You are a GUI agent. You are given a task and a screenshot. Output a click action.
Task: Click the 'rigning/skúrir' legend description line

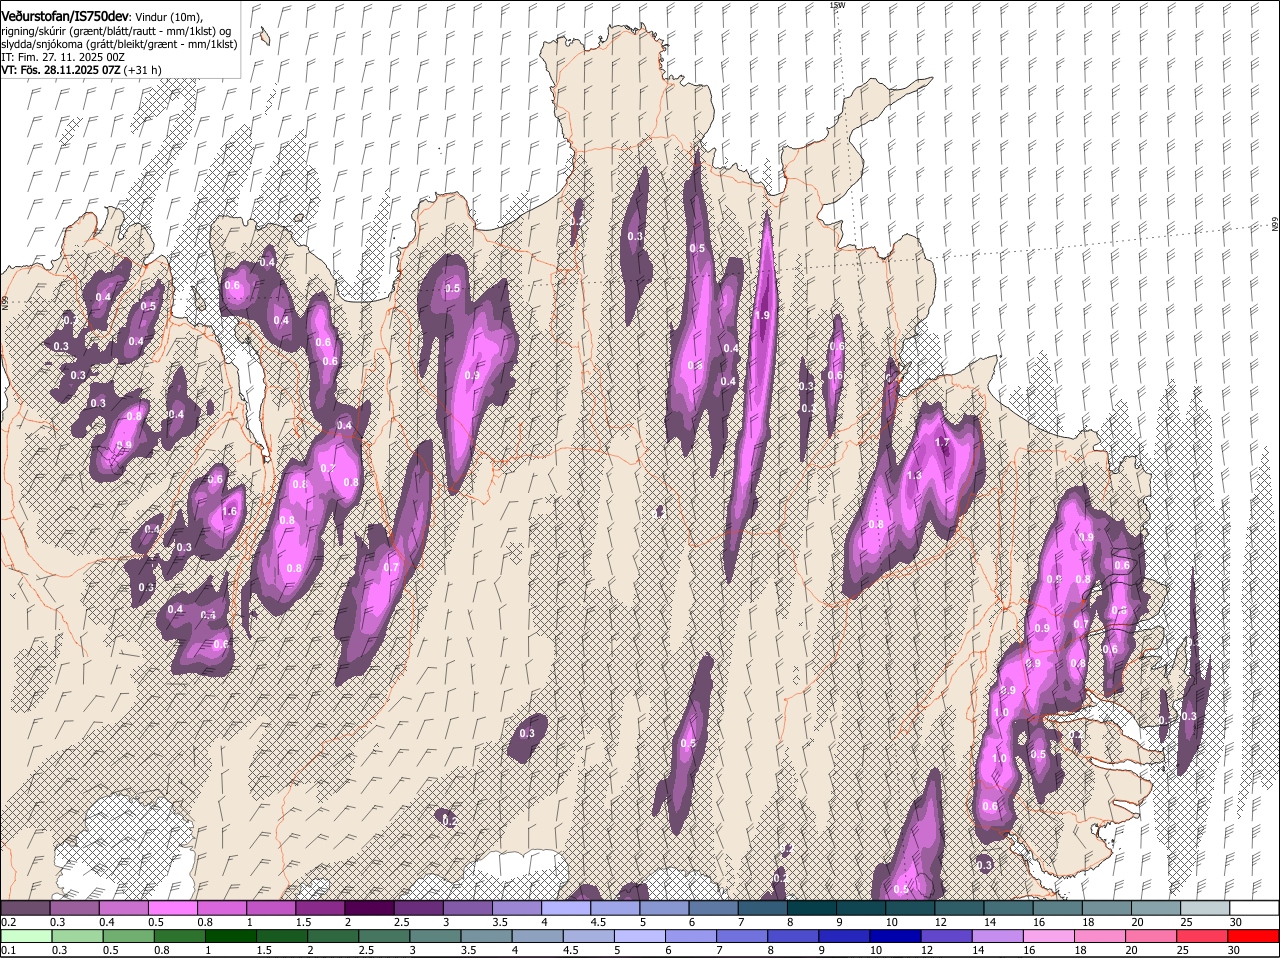point(117,31)
